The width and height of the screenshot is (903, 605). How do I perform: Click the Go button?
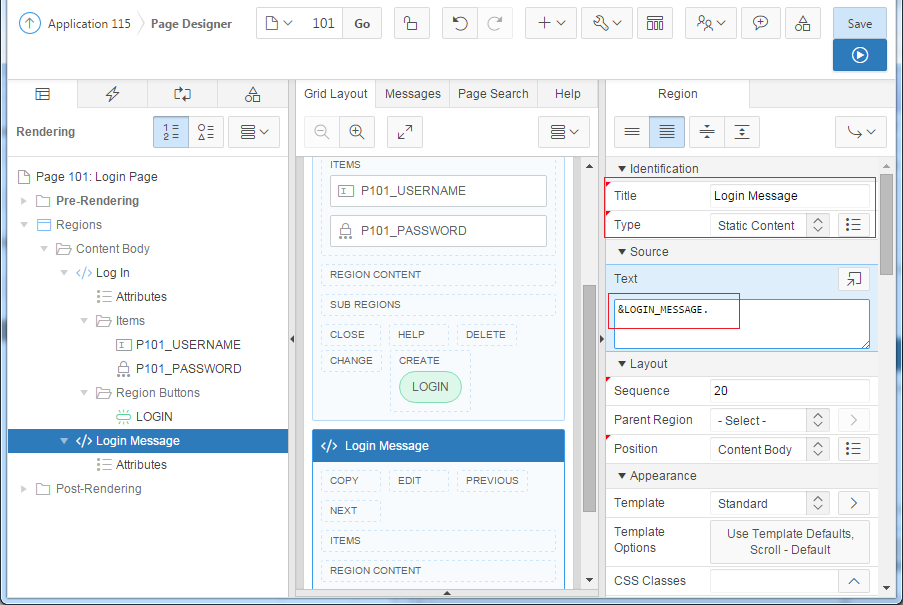(362, 24)
